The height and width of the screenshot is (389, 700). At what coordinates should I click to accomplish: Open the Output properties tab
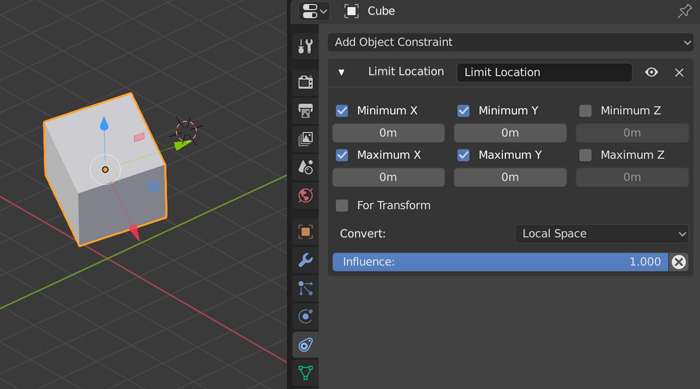(305, 110)
